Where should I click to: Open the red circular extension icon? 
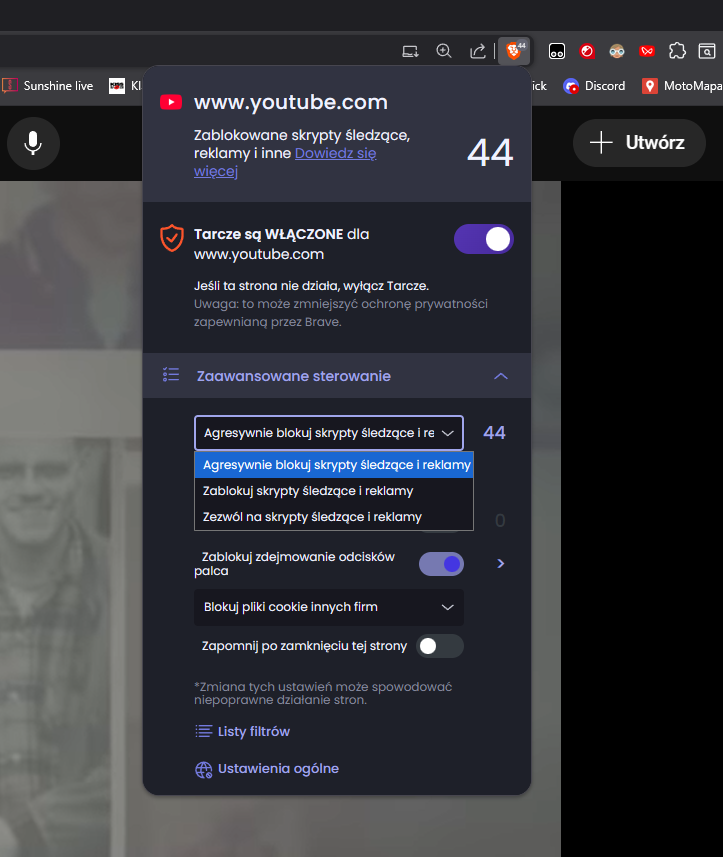[x=587, y=51]
